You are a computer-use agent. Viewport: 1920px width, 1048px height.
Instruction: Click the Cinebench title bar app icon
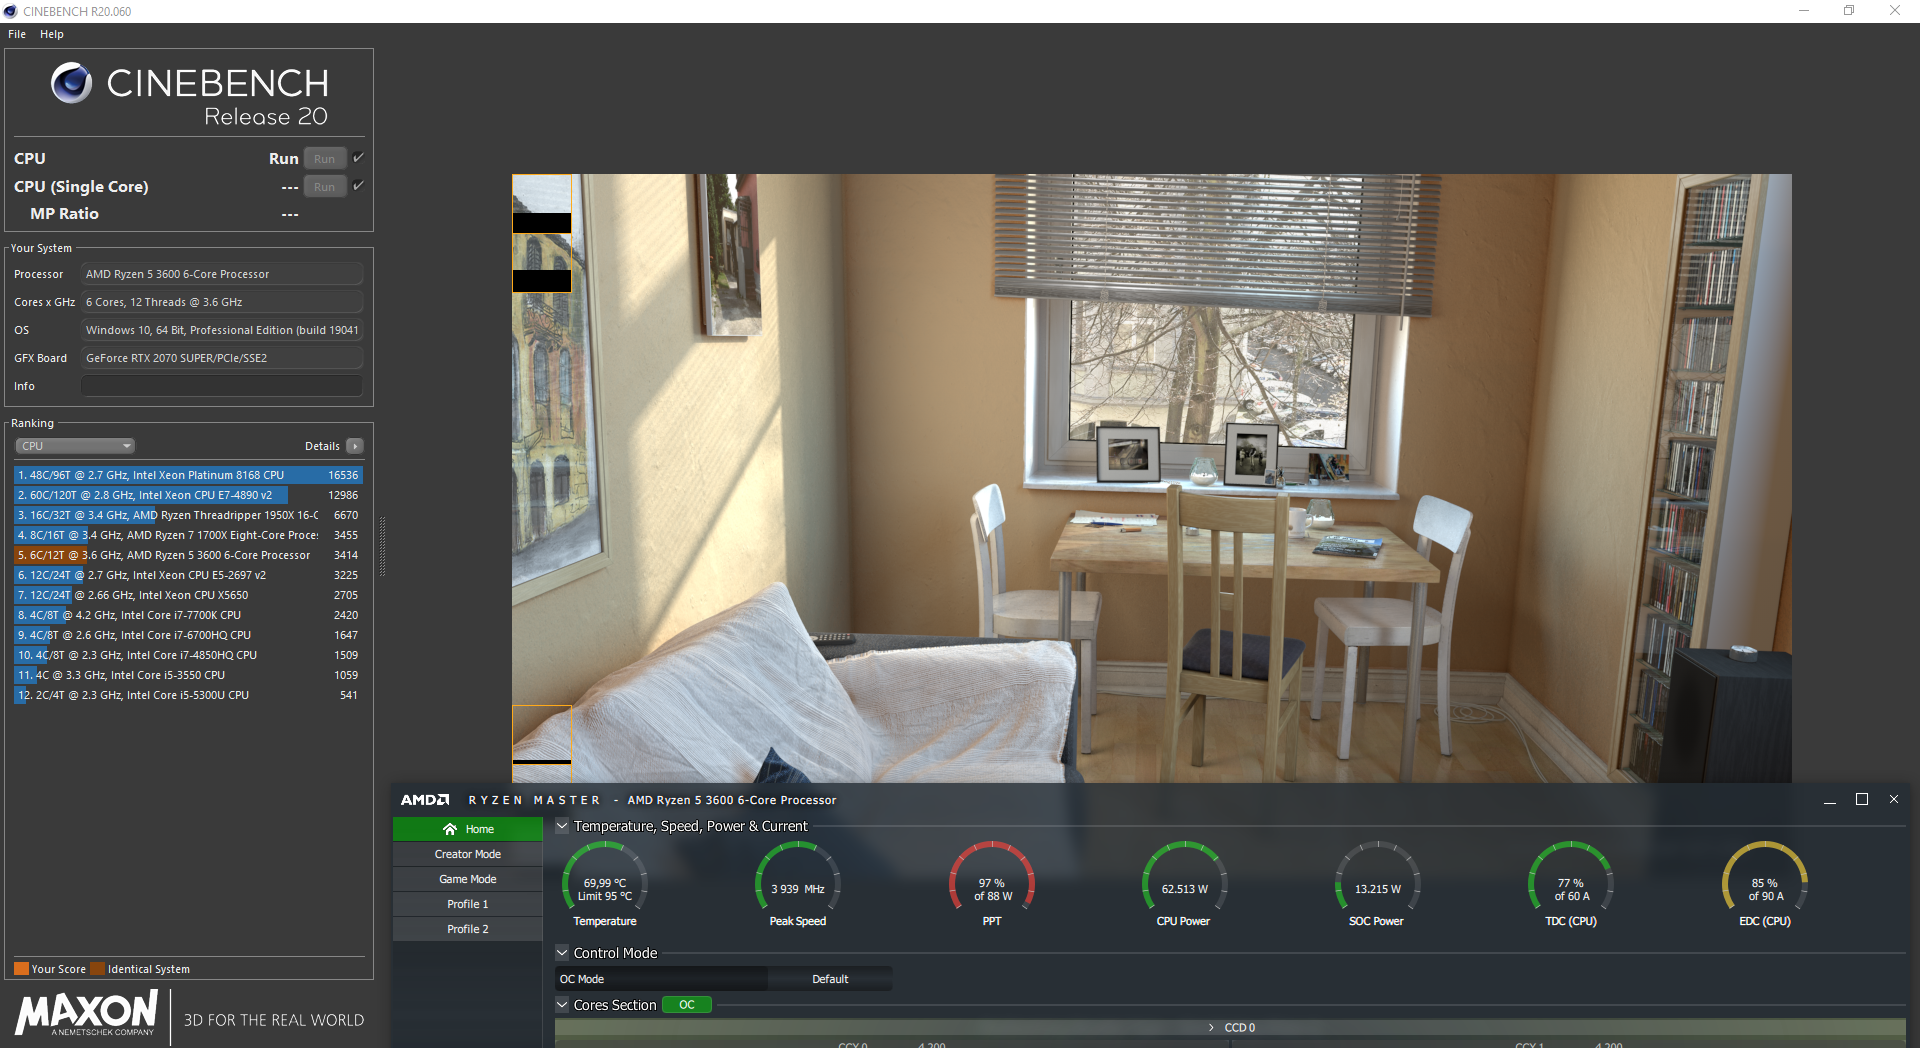[11, 11]
